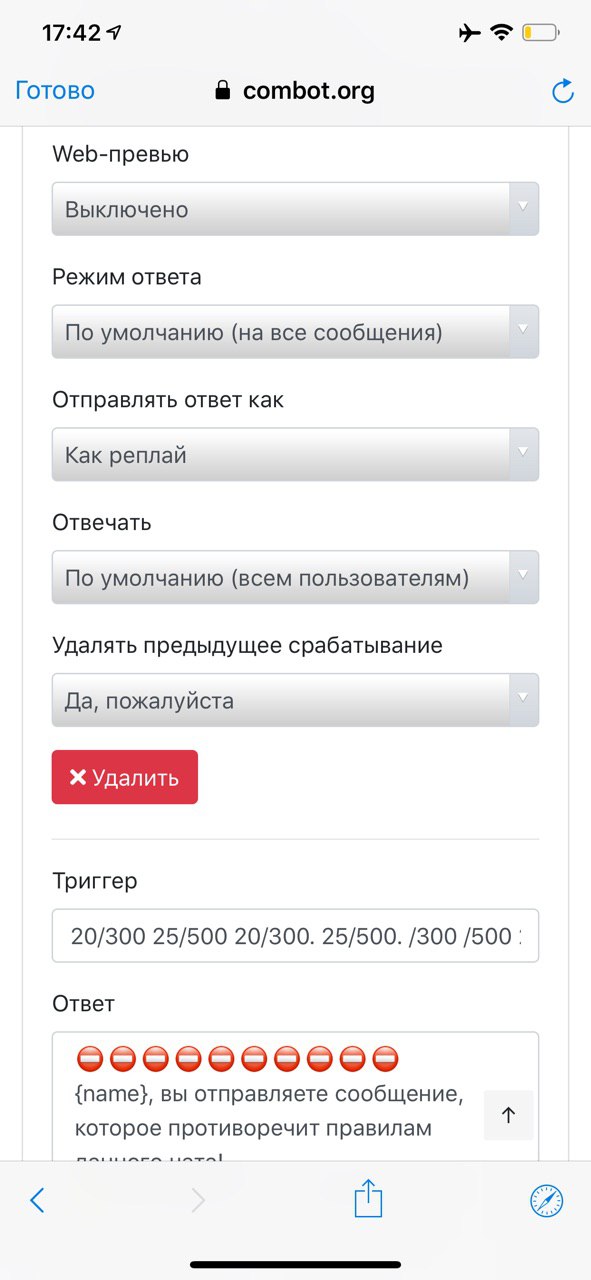Tap the scroll-to-top arrow button
This screenshot has height=1280, width=591.
508,1115
